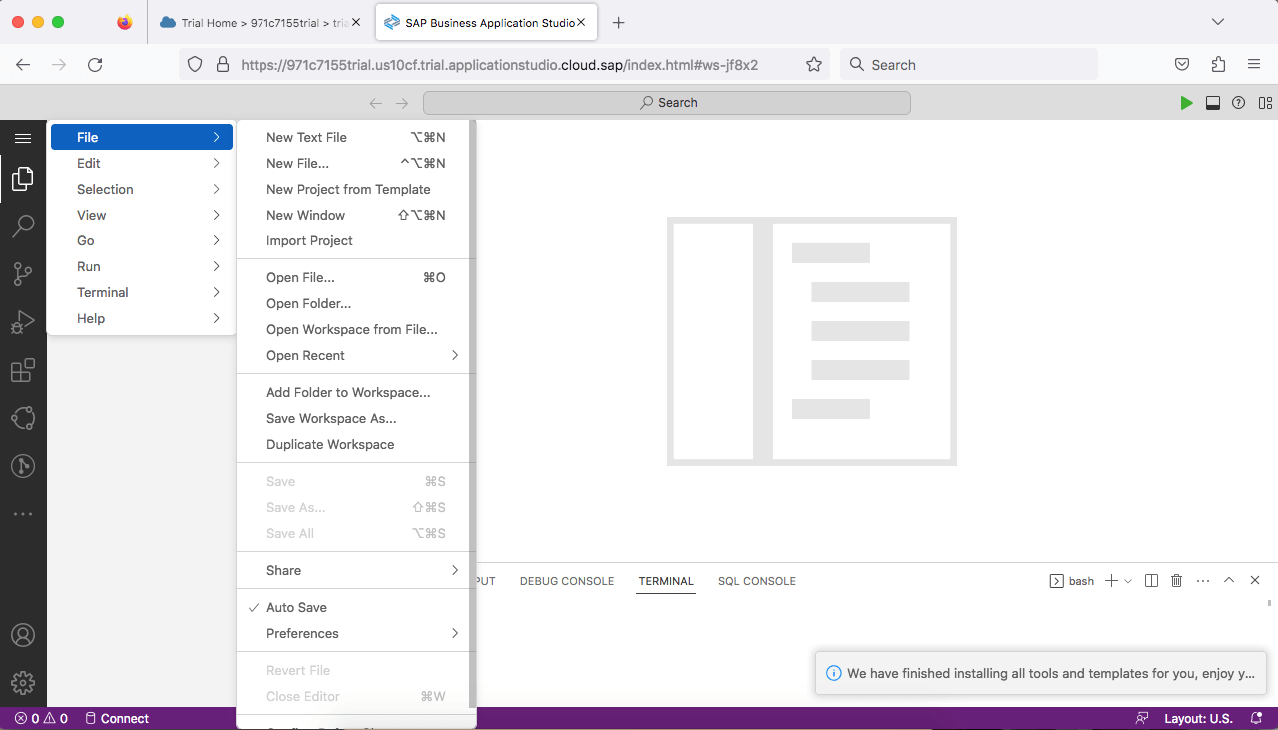Select Import Project menu entry
1278x730 pixels.
[x=353, y=241]
